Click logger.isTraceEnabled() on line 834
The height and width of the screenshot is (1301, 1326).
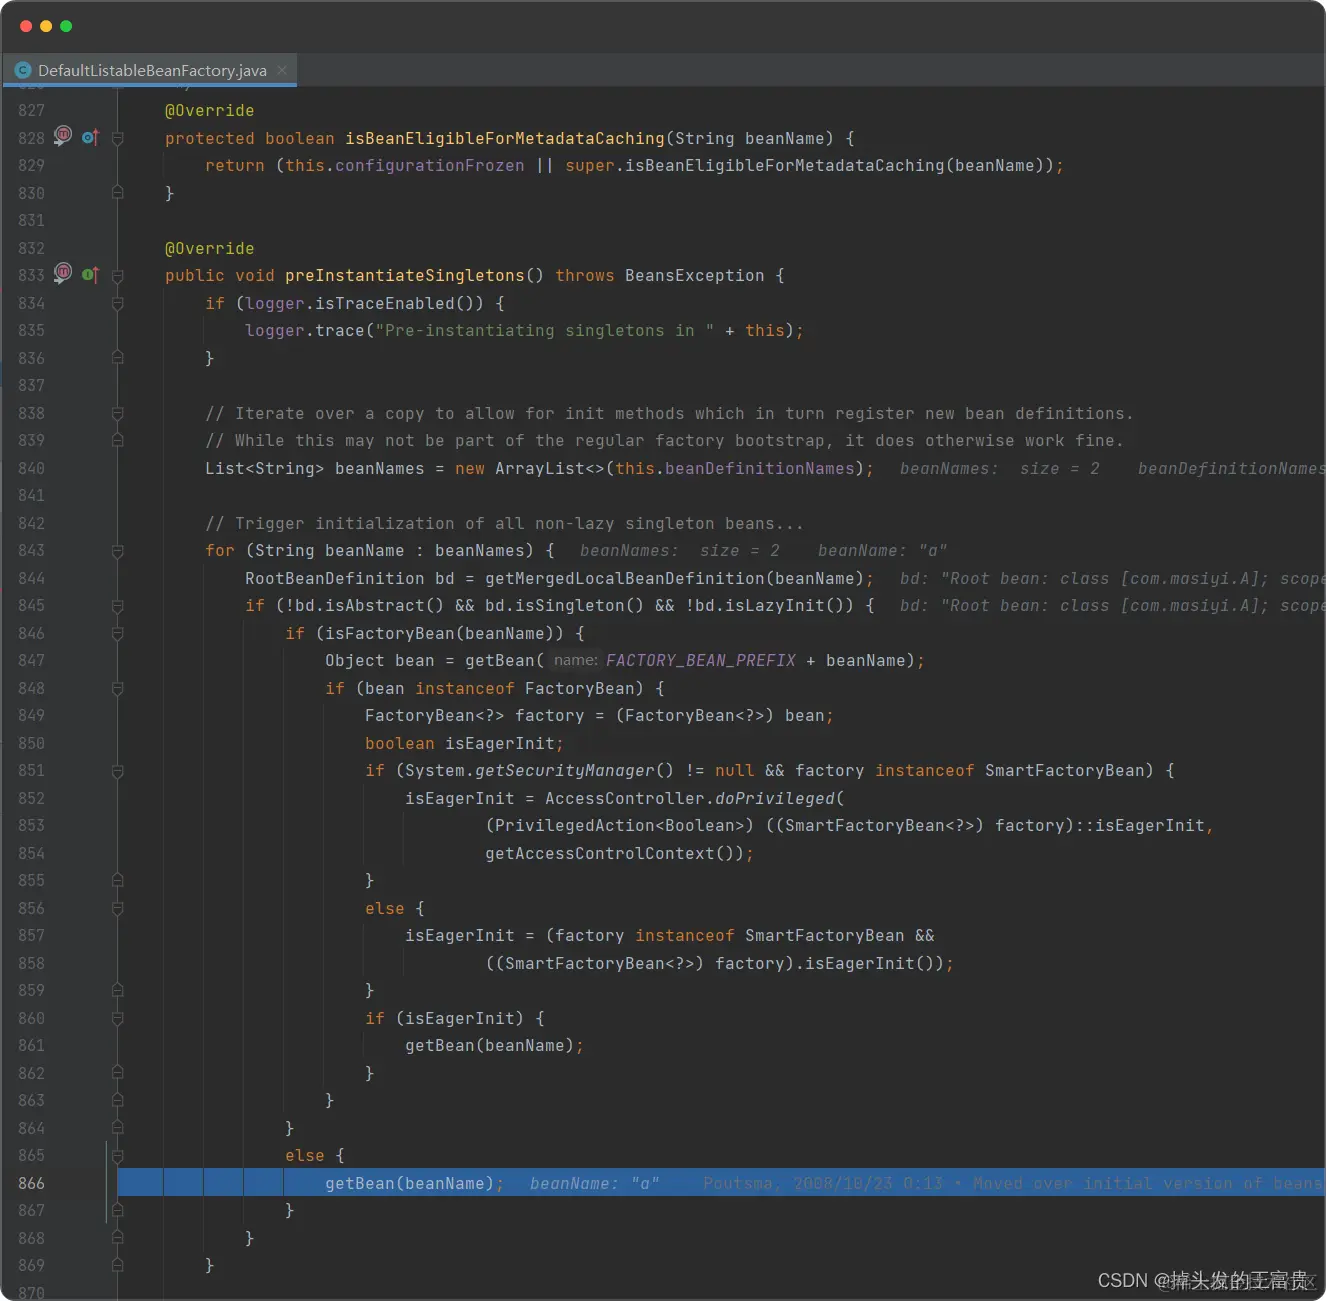pos(365,303)
